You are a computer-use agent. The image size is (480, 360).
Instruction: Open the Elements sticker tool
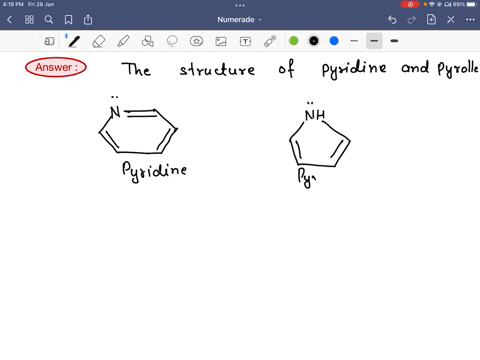pyautogui.click(x=196, y=41)
